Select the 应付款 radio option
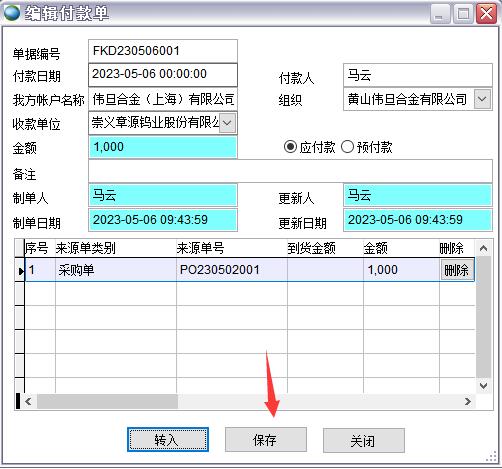502x469 pixels. tap(290, 147)
